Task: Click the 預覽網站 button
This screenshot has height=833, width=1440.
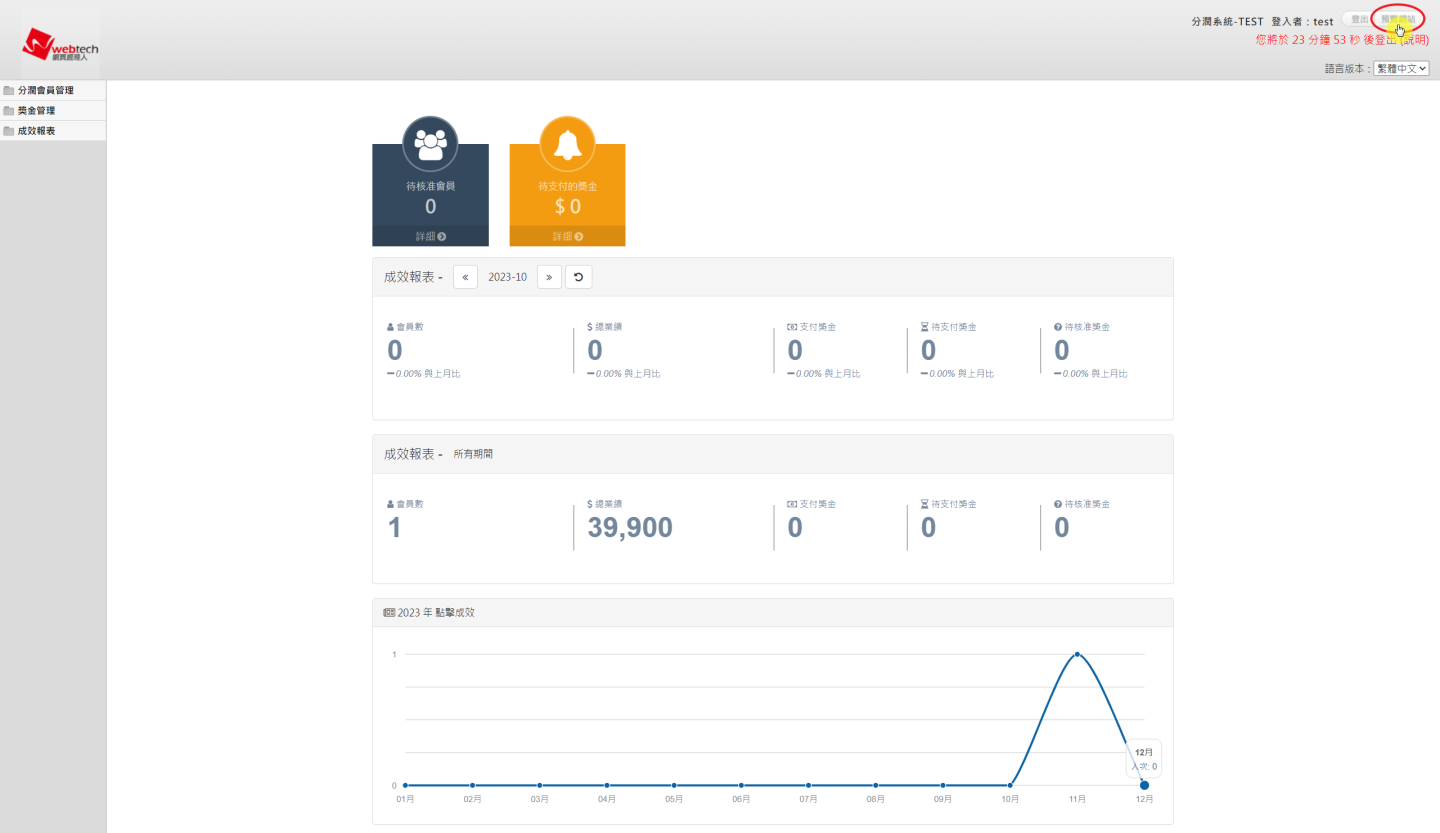Action: (1397, 20)
